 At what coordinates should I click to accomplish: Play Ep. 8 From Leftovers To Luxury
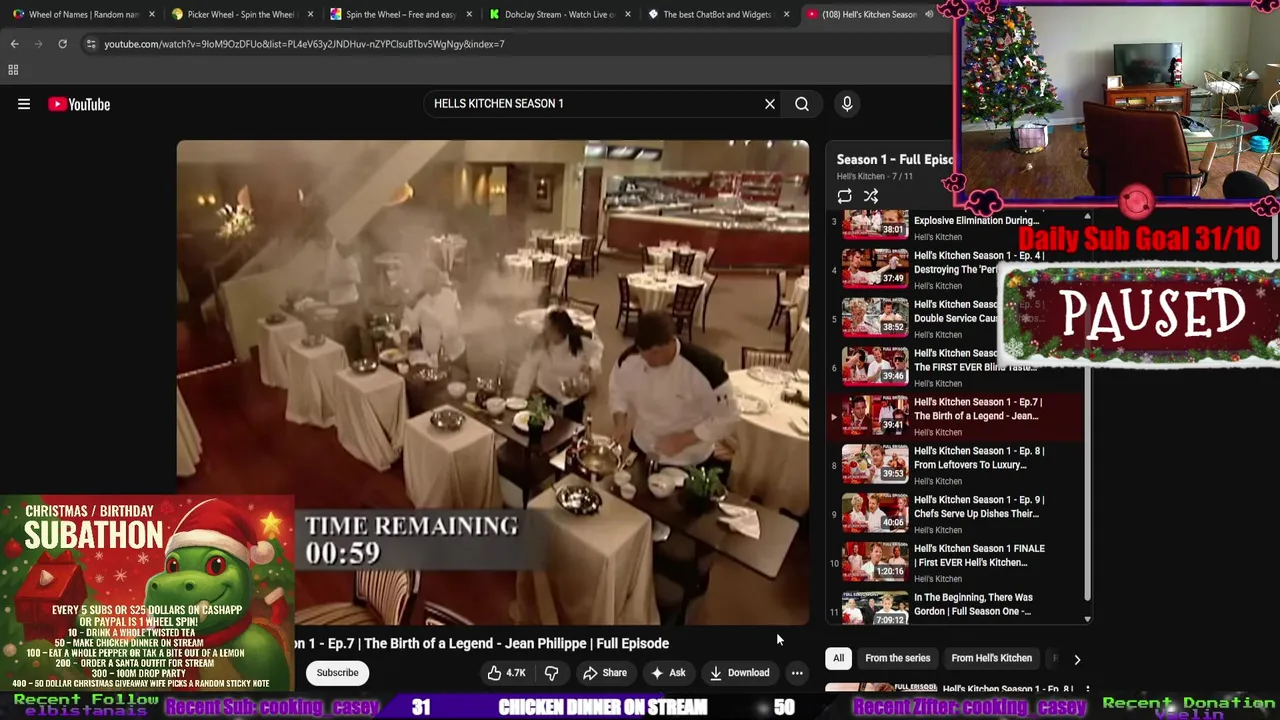pos(955,465)
